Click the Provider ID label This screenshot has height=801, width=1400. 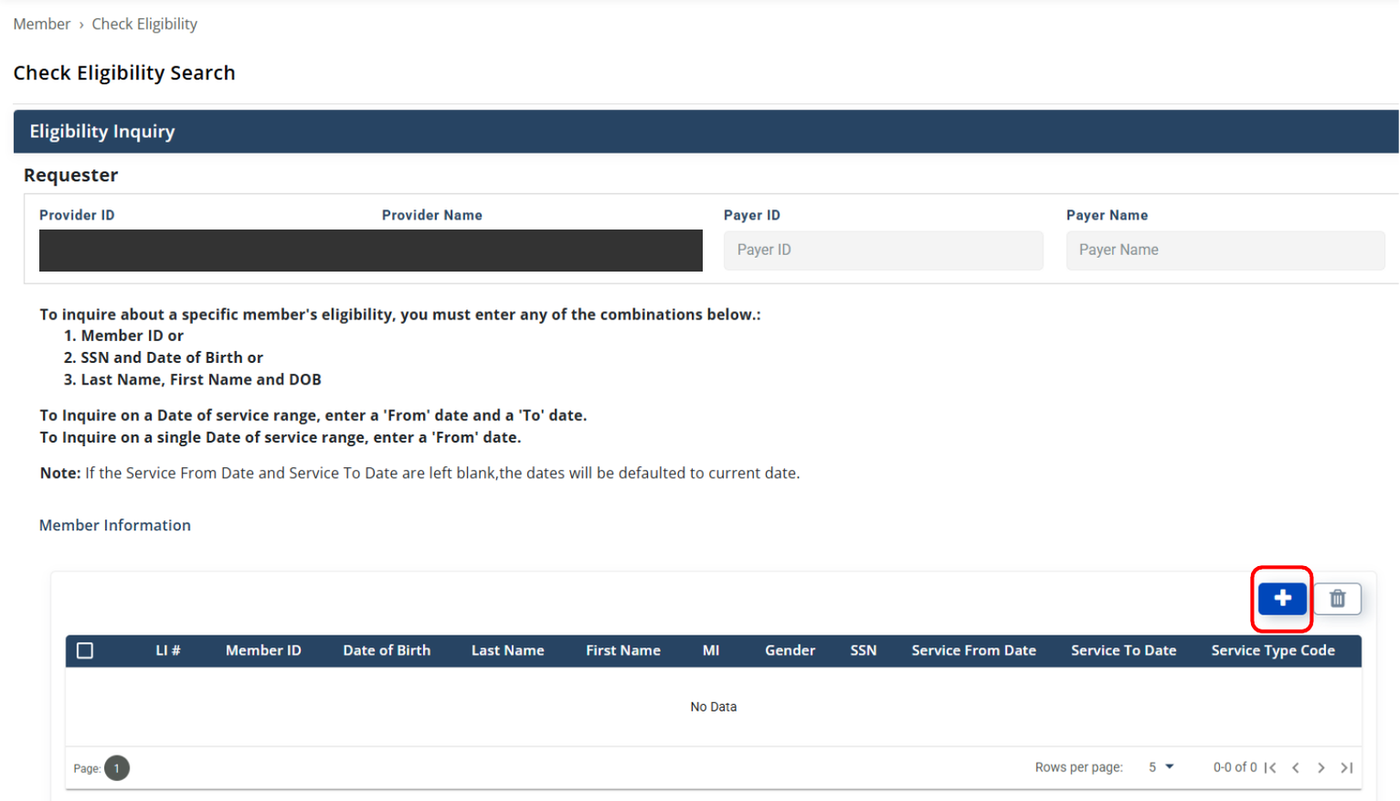(x=77, y=215)
